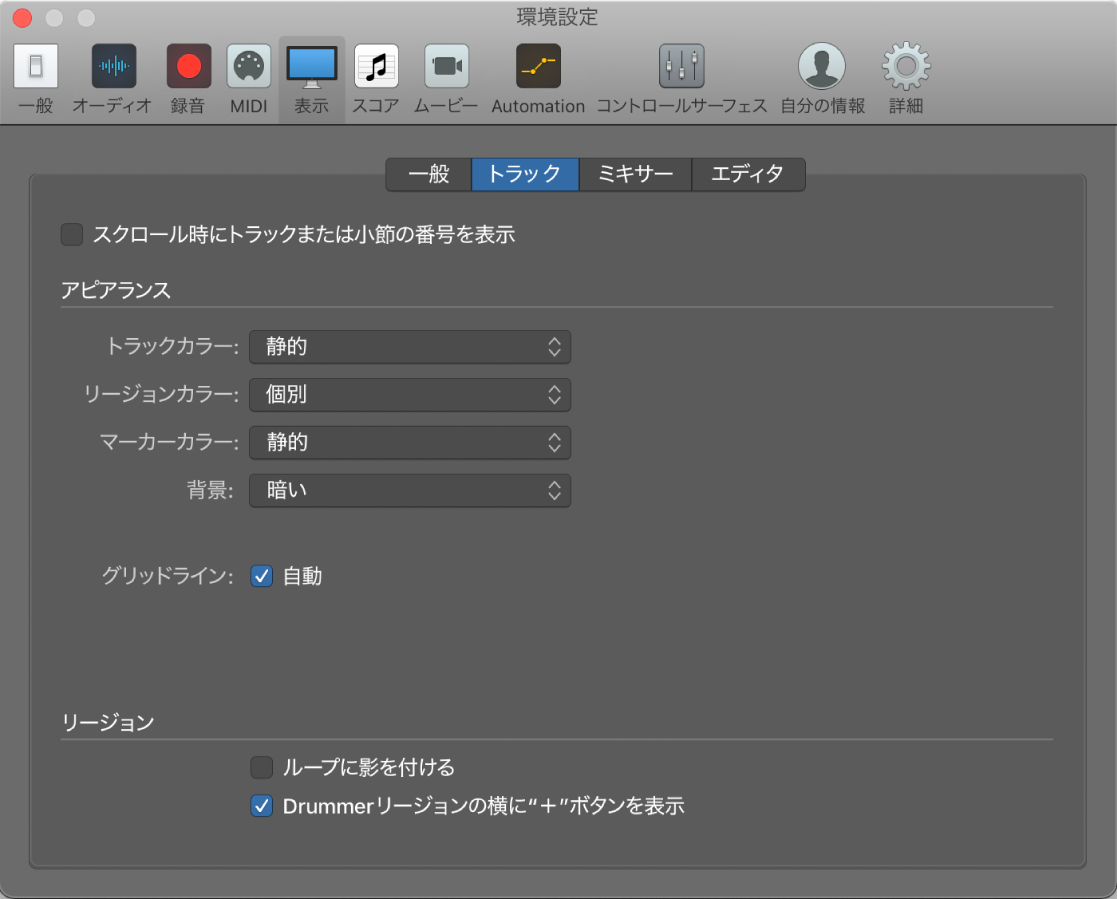Screen dimensions: 1117x899
Task: Uncheck Drummerリージョンの横に"+"ボタンを表示
Action: click(262, 806)
